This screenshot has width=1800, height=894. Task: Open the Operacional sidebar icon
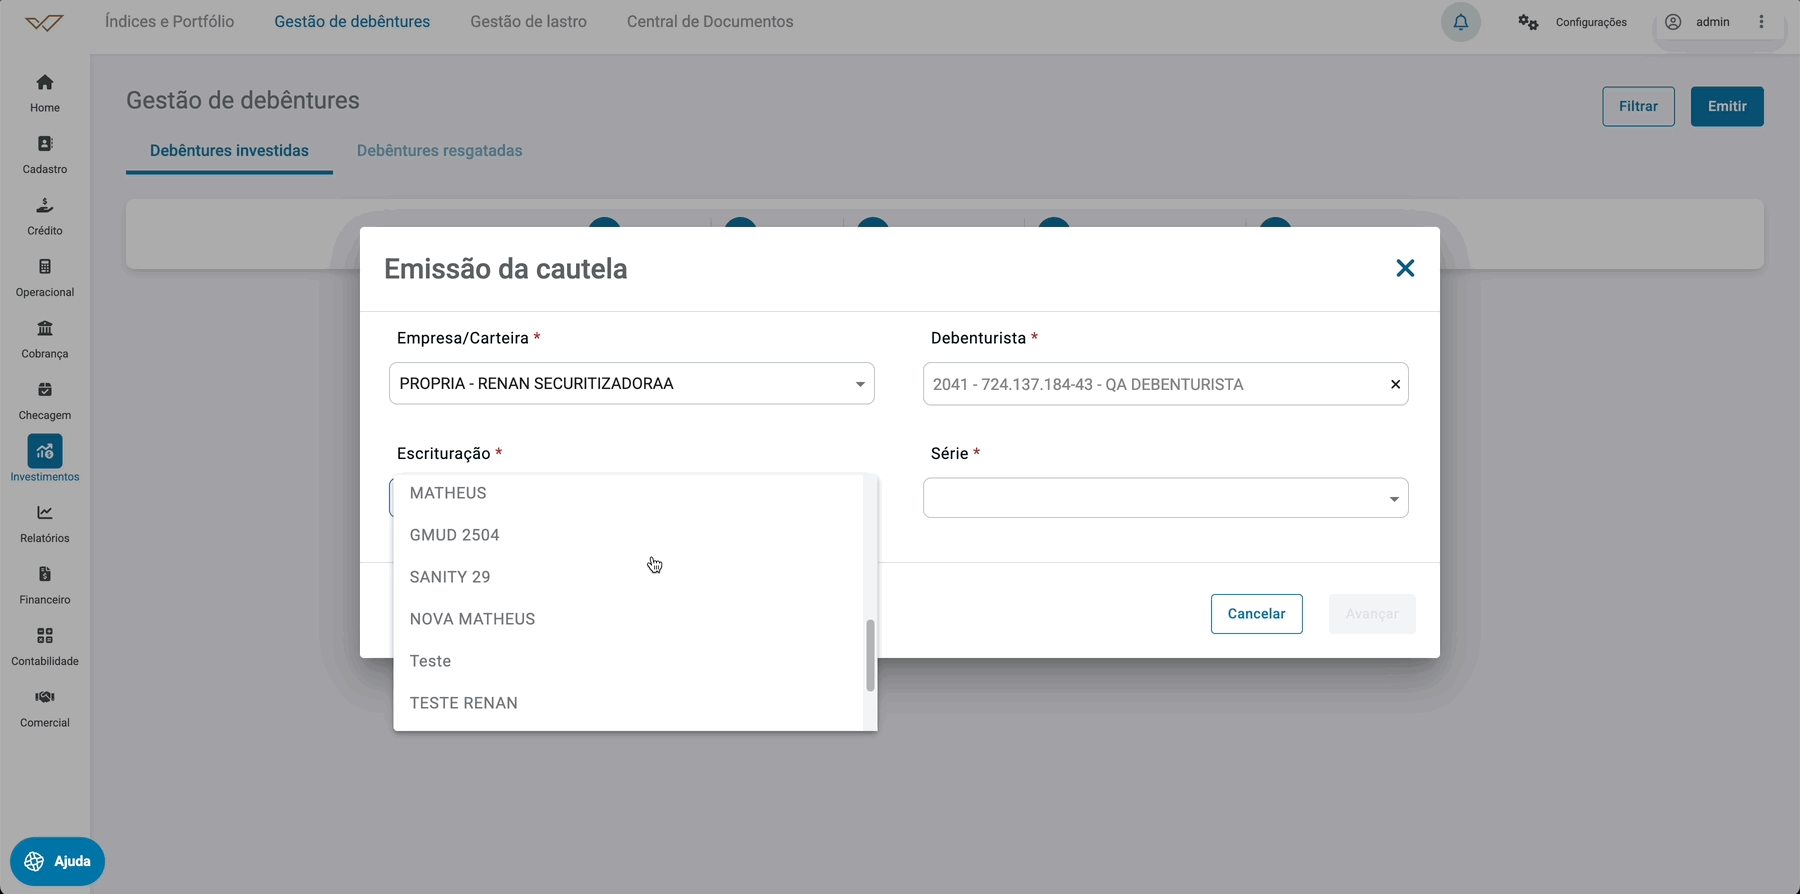(45, 267)
